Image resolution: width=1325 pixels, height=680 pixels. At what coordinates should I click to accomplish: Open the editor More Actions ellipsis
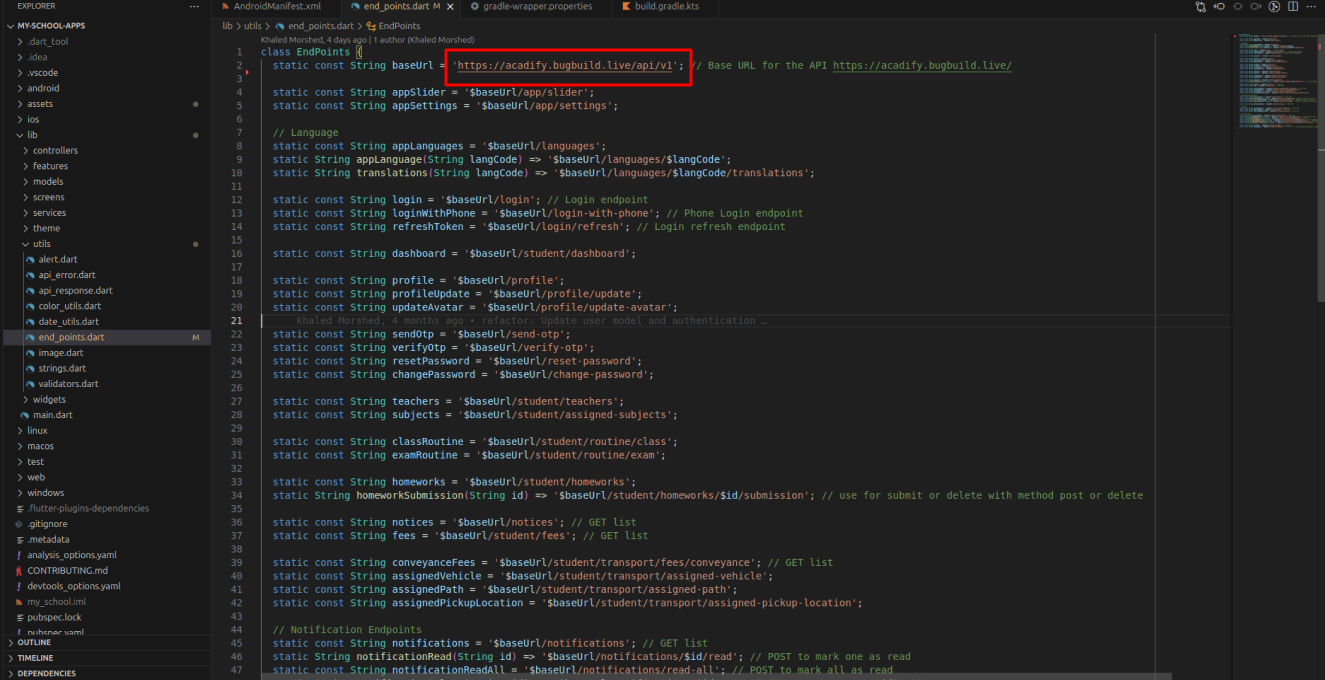1312,7
